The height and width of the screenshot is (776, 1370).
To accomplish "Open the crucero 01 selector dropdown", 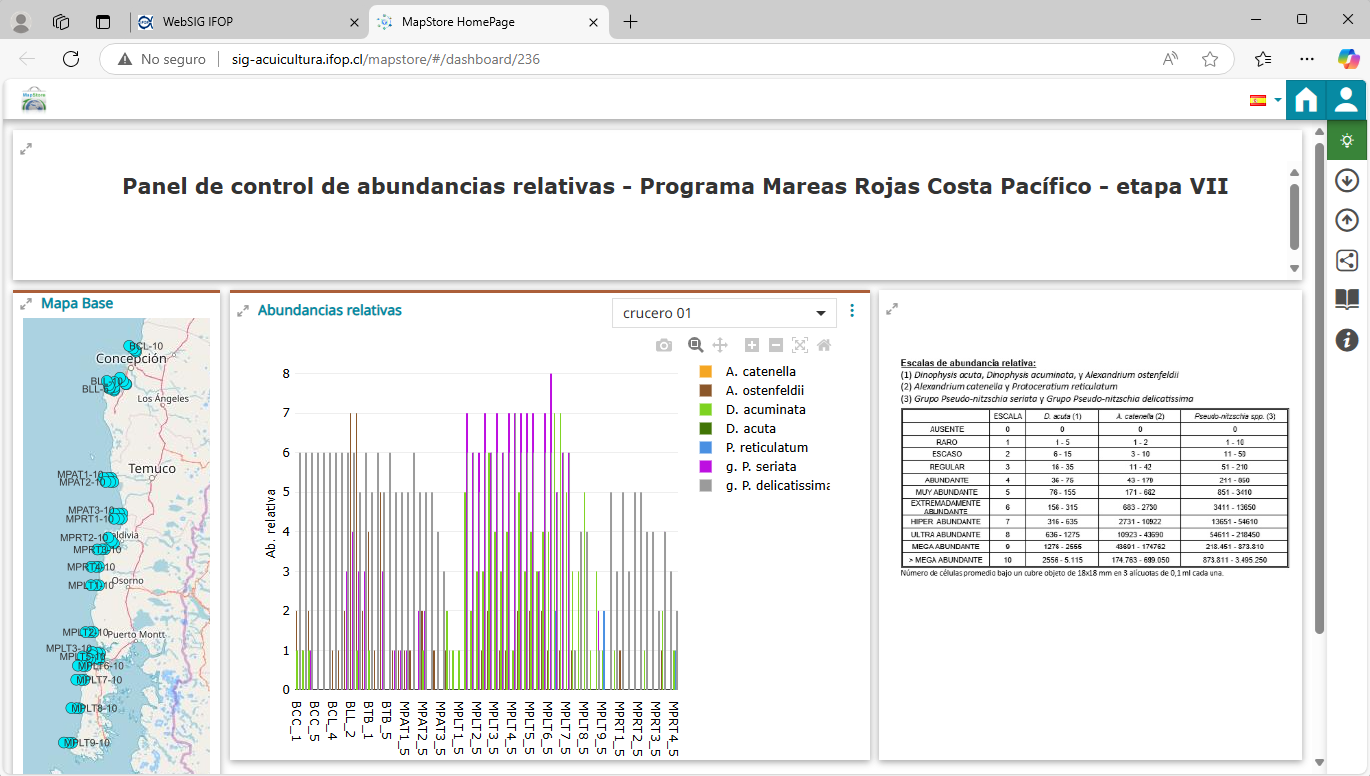I will pos(724,312).
